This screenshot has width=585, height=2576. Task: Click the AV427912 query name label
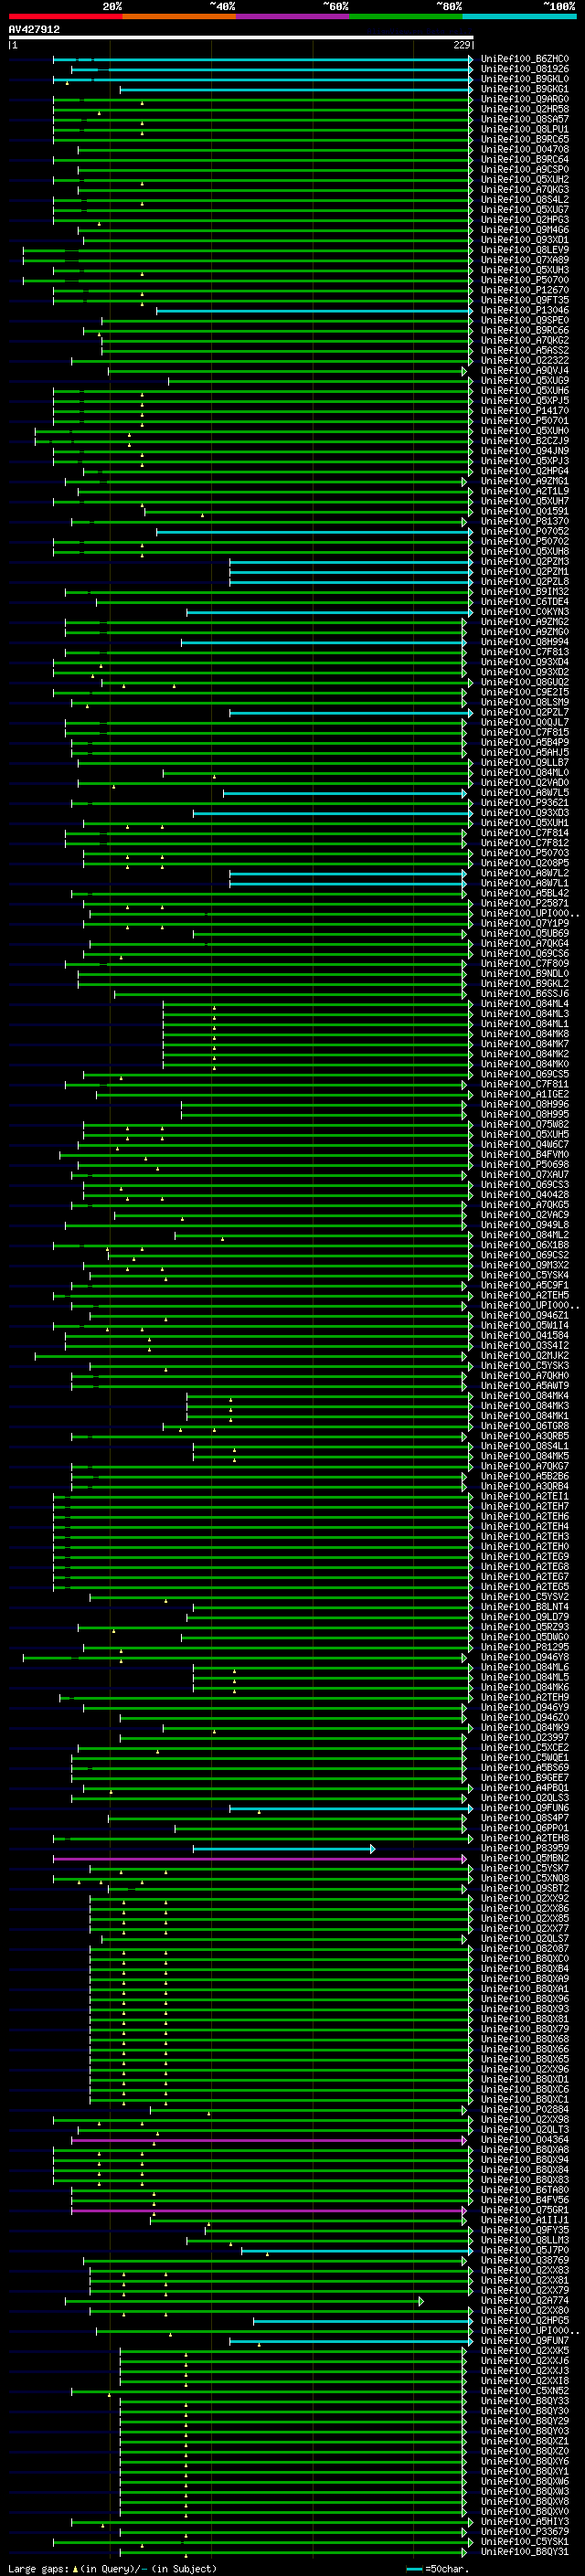(x=34, y=29)
